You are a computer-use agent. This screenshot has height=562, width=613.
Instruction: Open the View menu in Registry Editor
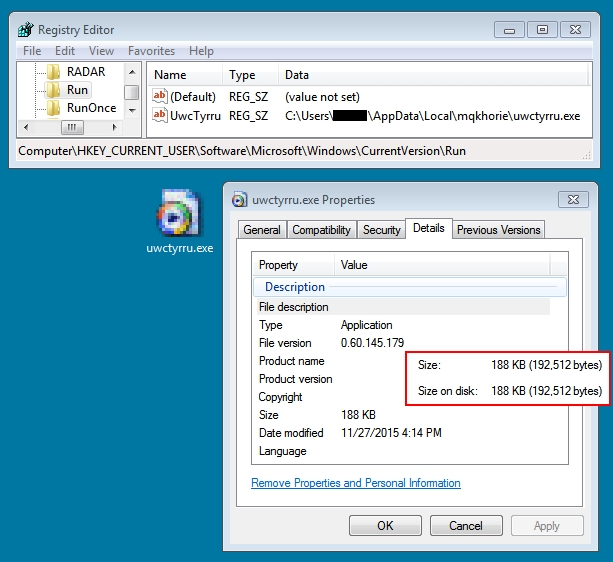click(101, 51)
